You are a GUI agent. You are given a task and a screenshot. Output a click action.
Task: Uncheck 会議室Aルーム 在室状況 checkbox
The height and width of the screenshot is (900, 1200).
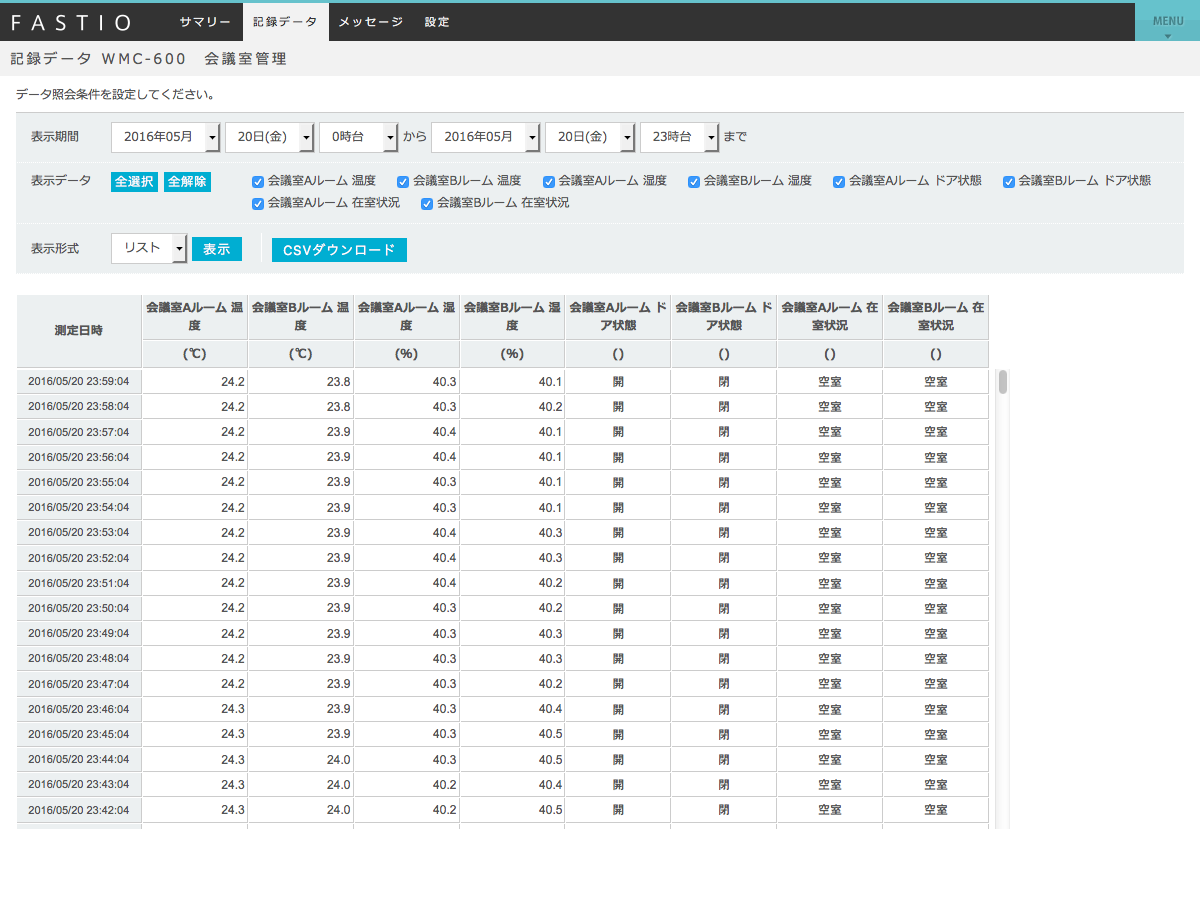[258, 203]
